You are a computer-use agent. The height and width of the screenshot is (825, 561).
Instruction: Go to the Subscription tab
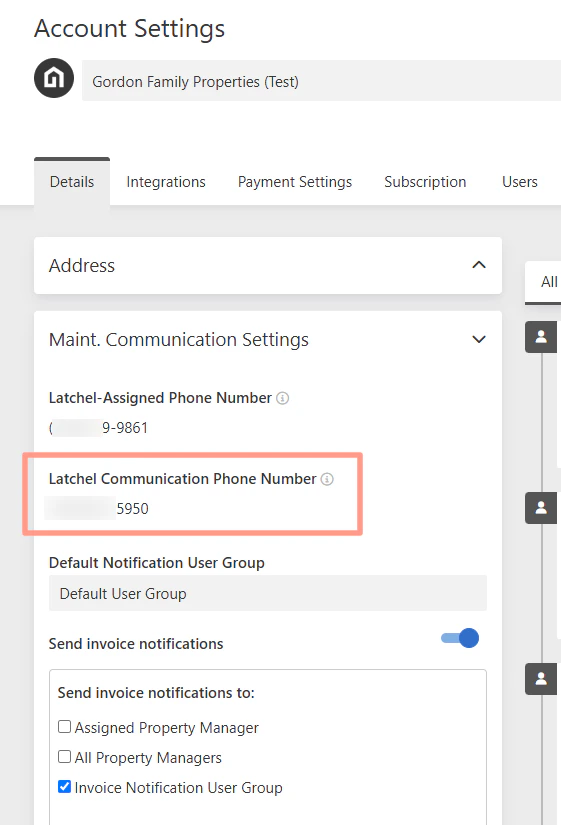(x=425, y=182)
